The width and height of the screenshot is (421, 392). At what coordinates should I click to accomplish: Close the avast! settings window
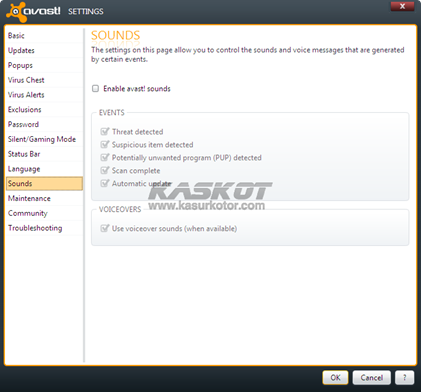[402, 6]
